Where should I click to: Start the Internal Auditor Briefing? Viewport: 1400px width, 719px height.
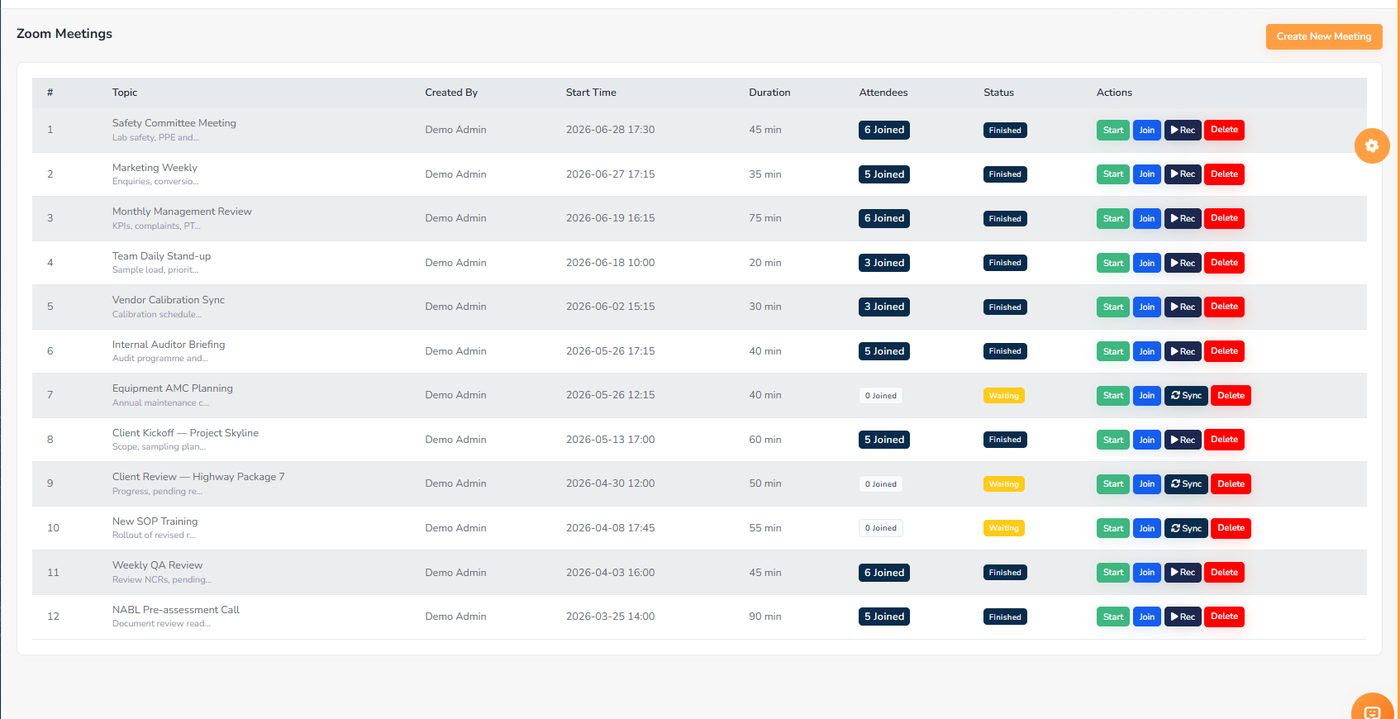(1113, 351)
